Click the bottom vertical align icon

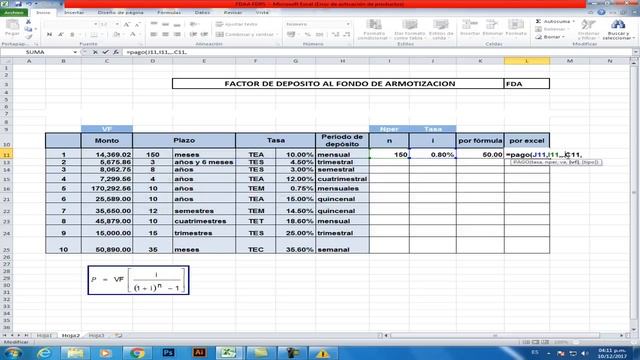[177, 24]
